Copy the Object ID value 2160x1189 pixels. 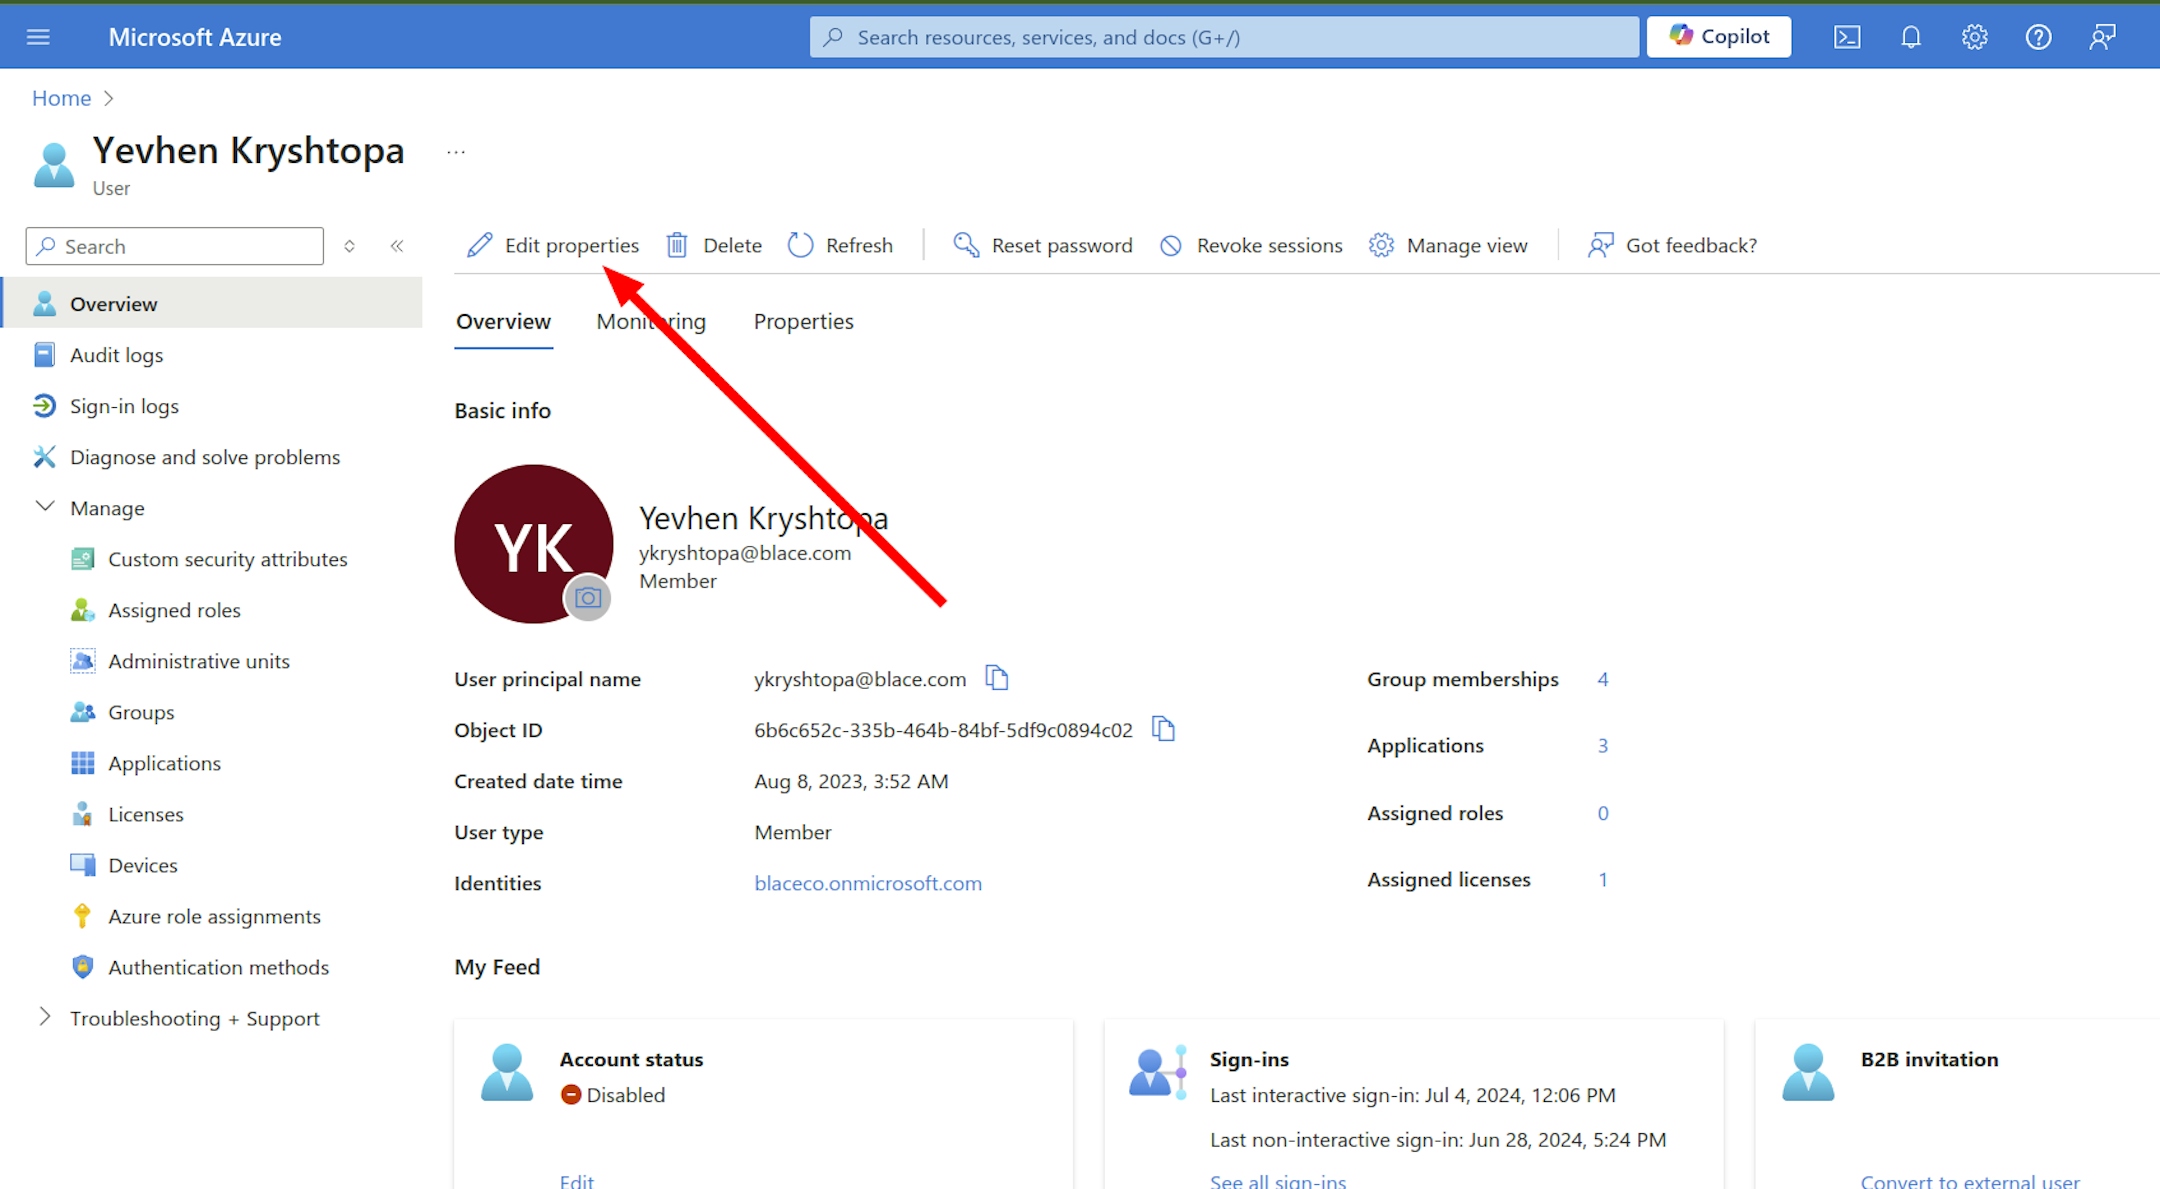(x=1162, y=729)
